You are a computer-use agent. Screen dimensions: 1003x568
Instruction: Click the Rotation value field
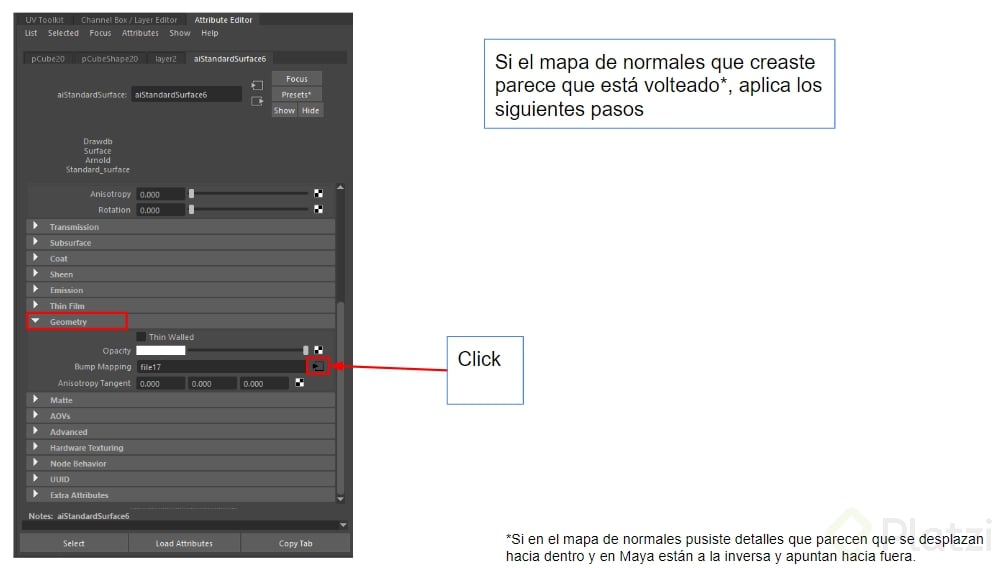161,210
